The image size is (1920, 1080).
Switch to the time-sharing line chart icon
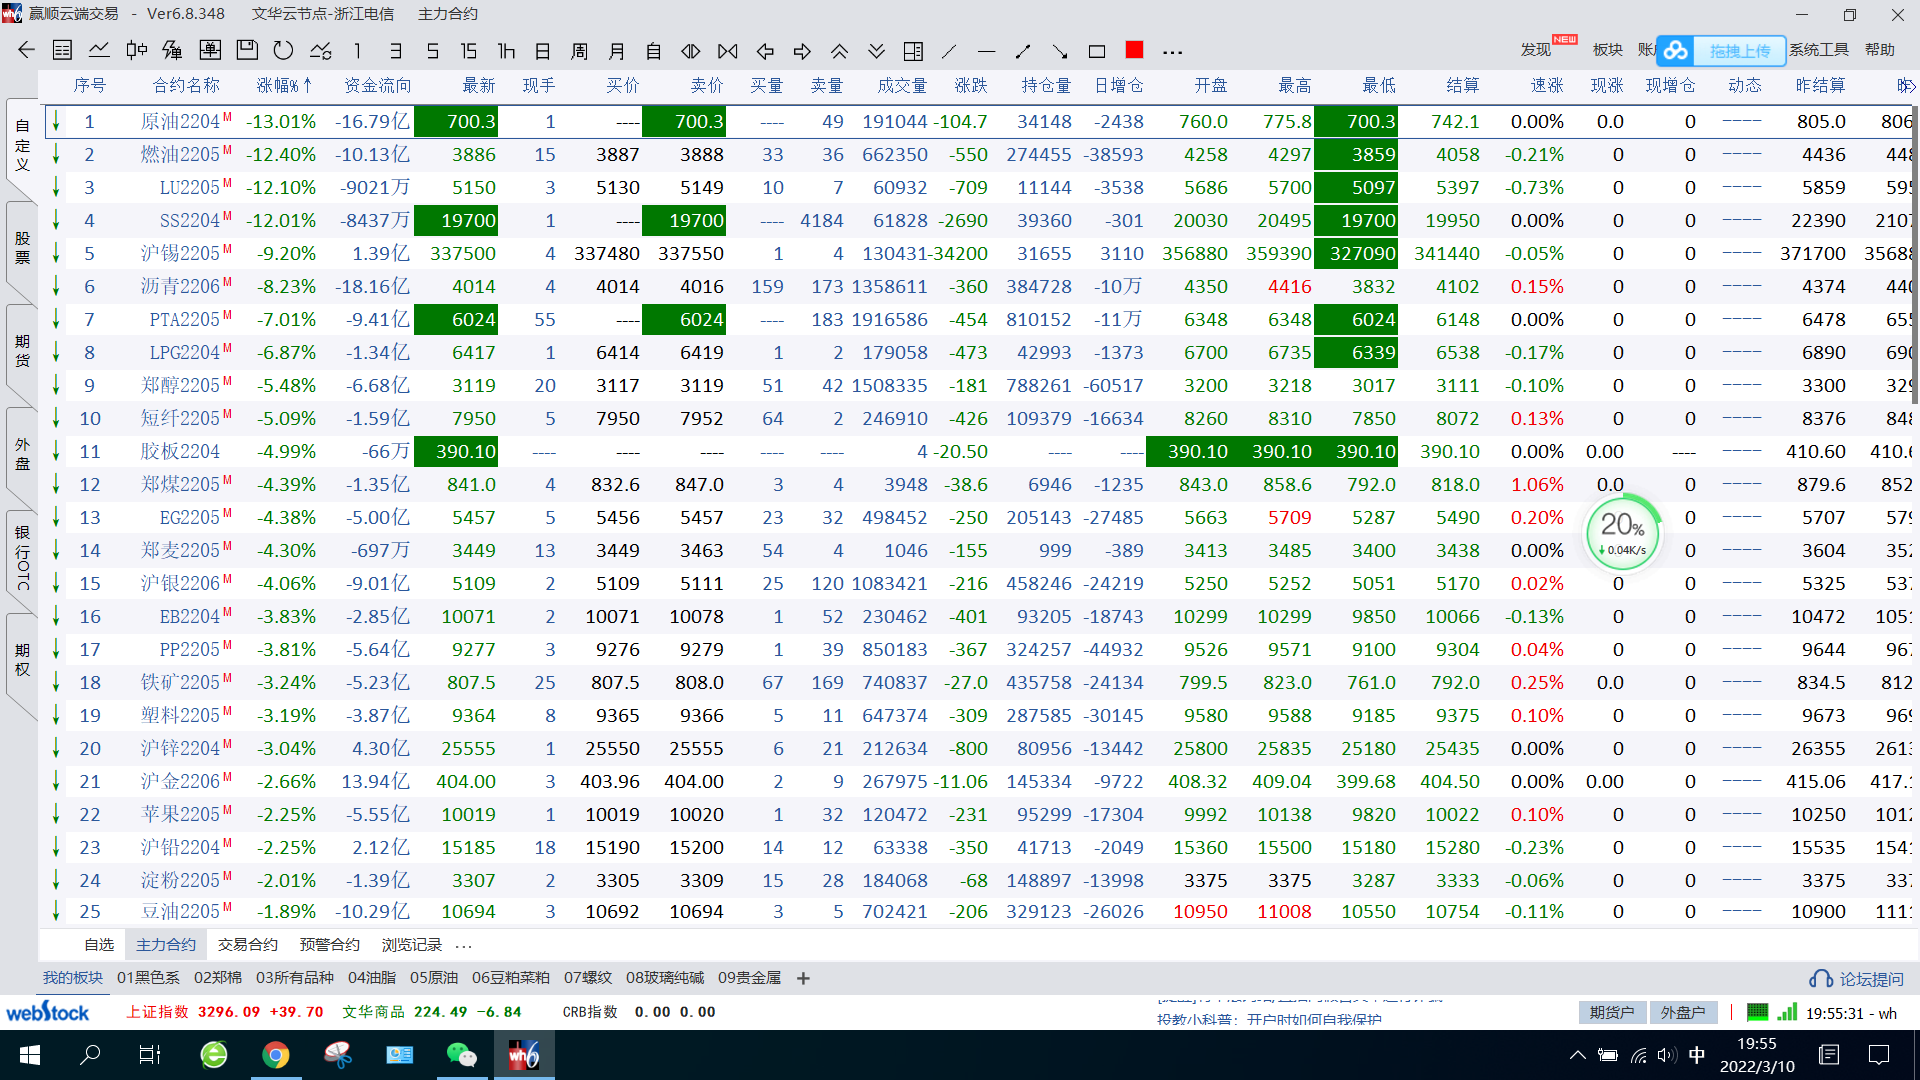point(99,50)
